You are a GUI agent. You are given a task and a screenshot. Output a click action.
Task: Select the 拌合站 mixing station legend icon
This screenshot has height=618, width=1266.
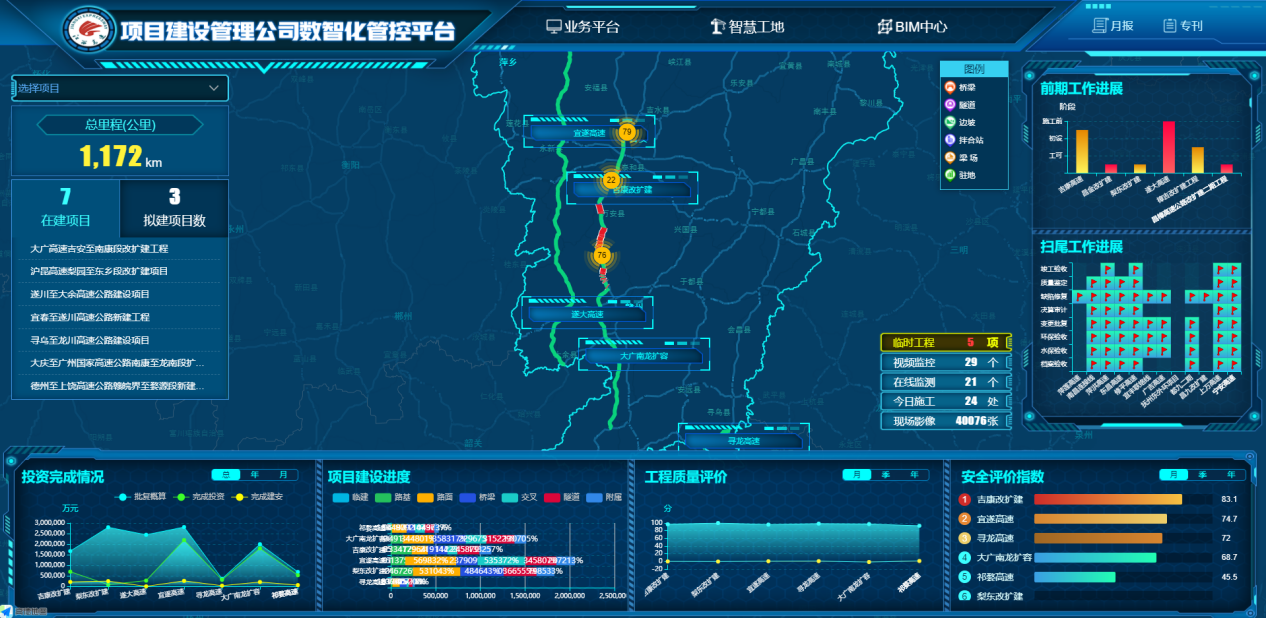(x=949, y=140)
